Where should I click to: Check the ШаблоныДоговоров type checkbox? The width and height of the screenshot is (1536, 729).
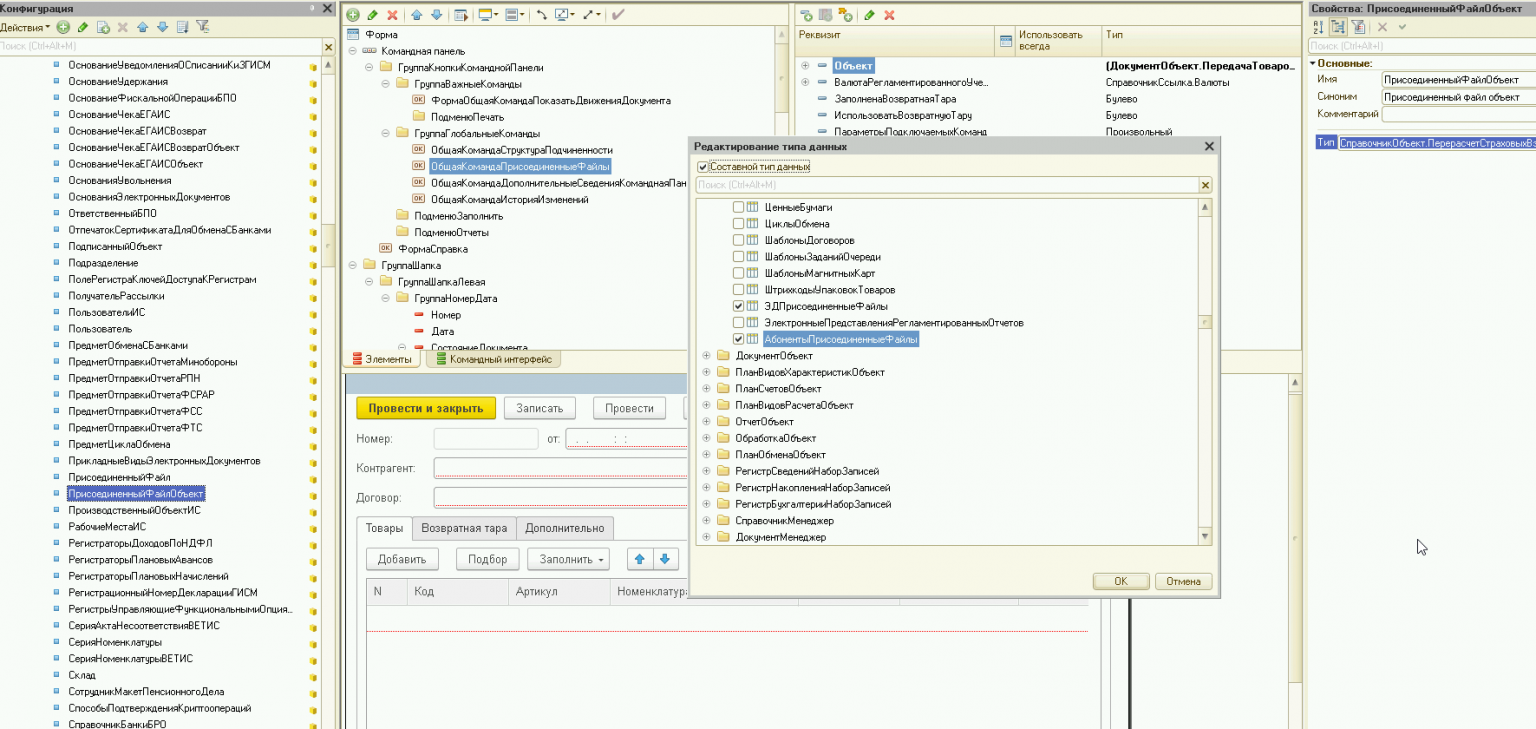click(x=738, y=240)
